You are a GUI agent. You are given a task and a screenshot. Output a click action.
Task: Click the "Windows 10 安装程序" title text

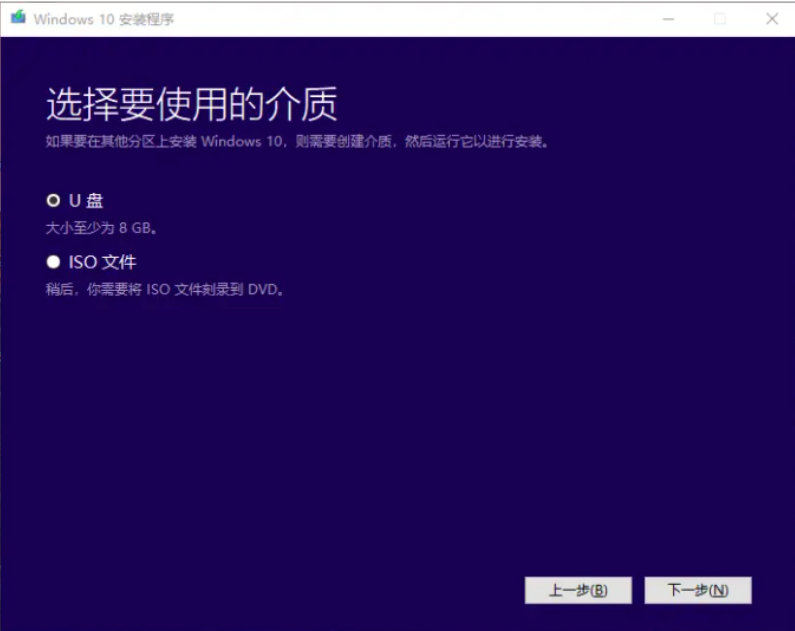[104, 19]
